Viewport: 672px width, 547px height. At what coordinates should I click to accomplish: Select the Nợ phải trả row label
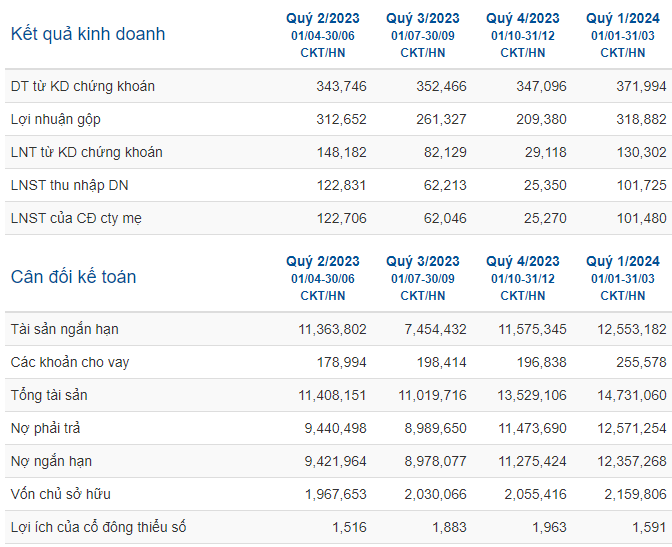tap(45, 428)
